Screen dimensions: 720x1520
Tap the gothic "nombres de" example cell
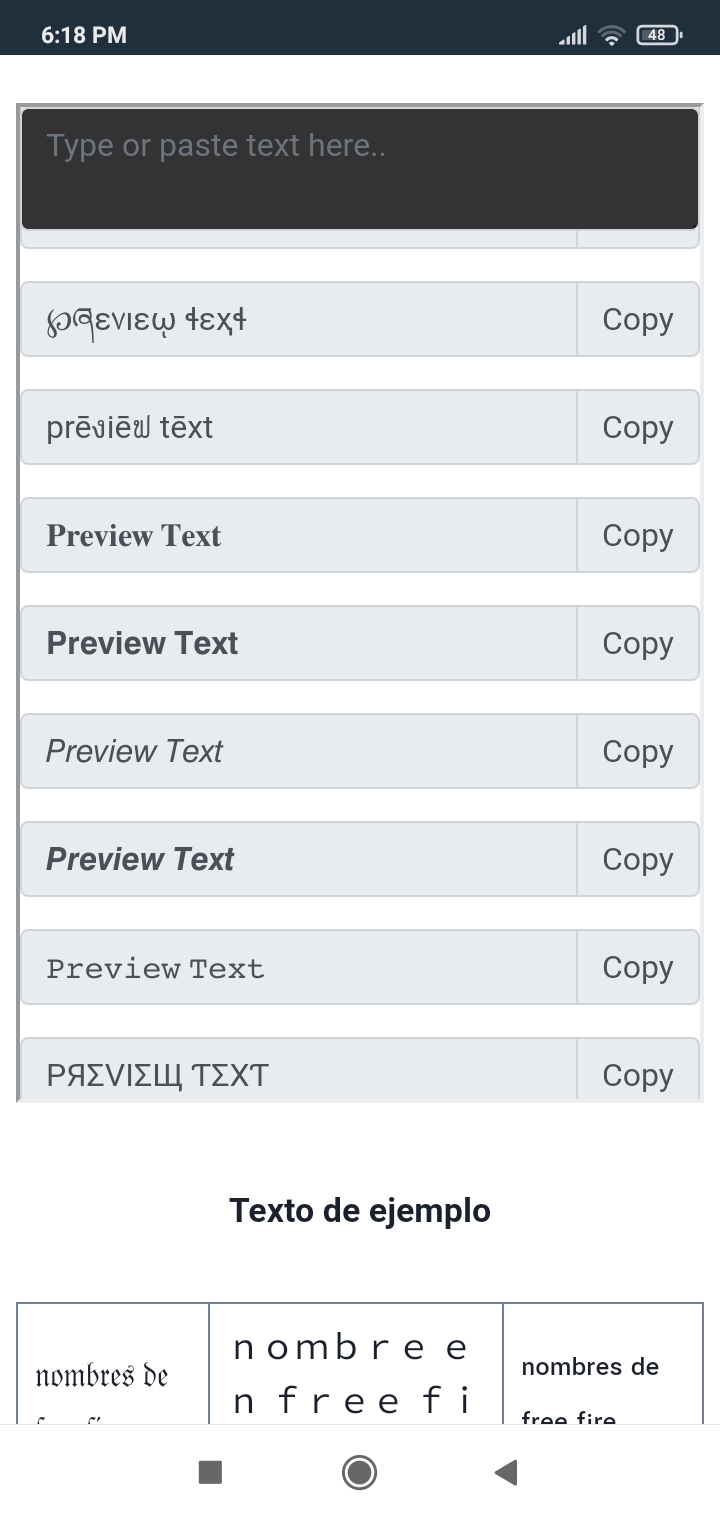pos(112,1375)
